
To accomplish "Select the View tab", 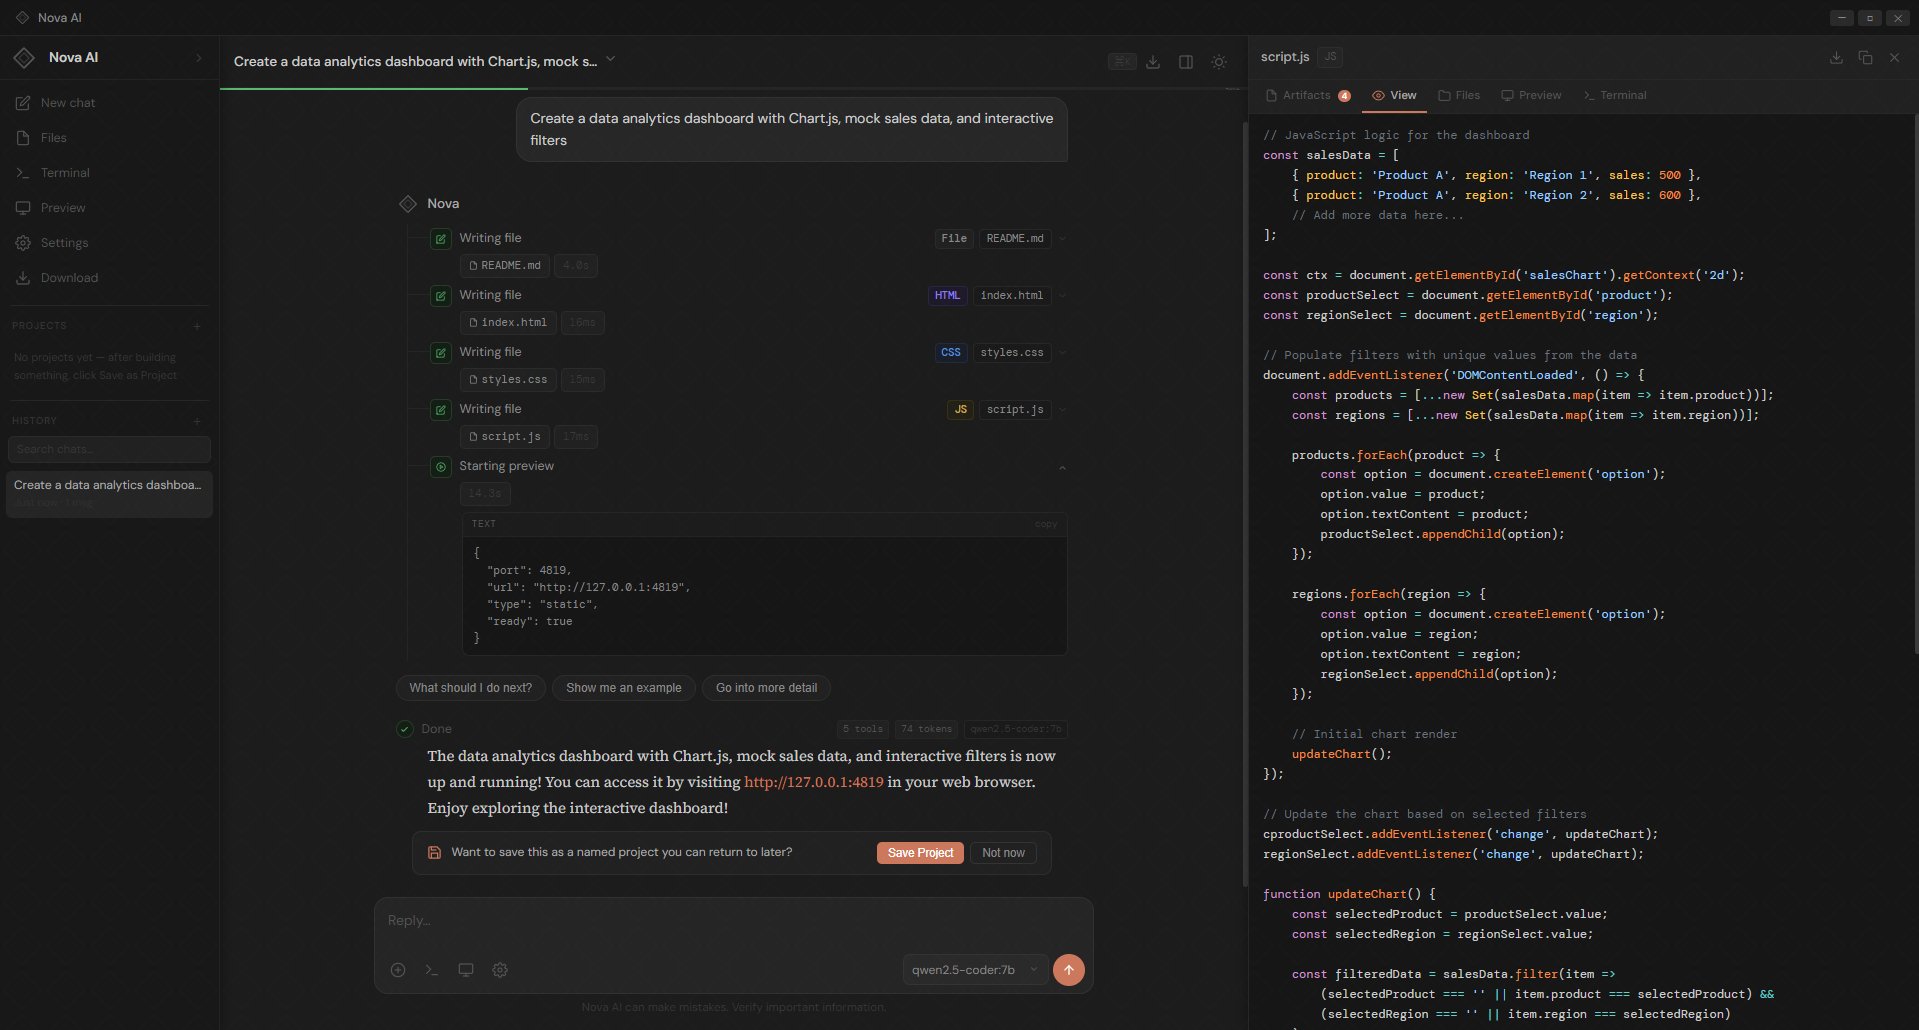I will 1394,95.
